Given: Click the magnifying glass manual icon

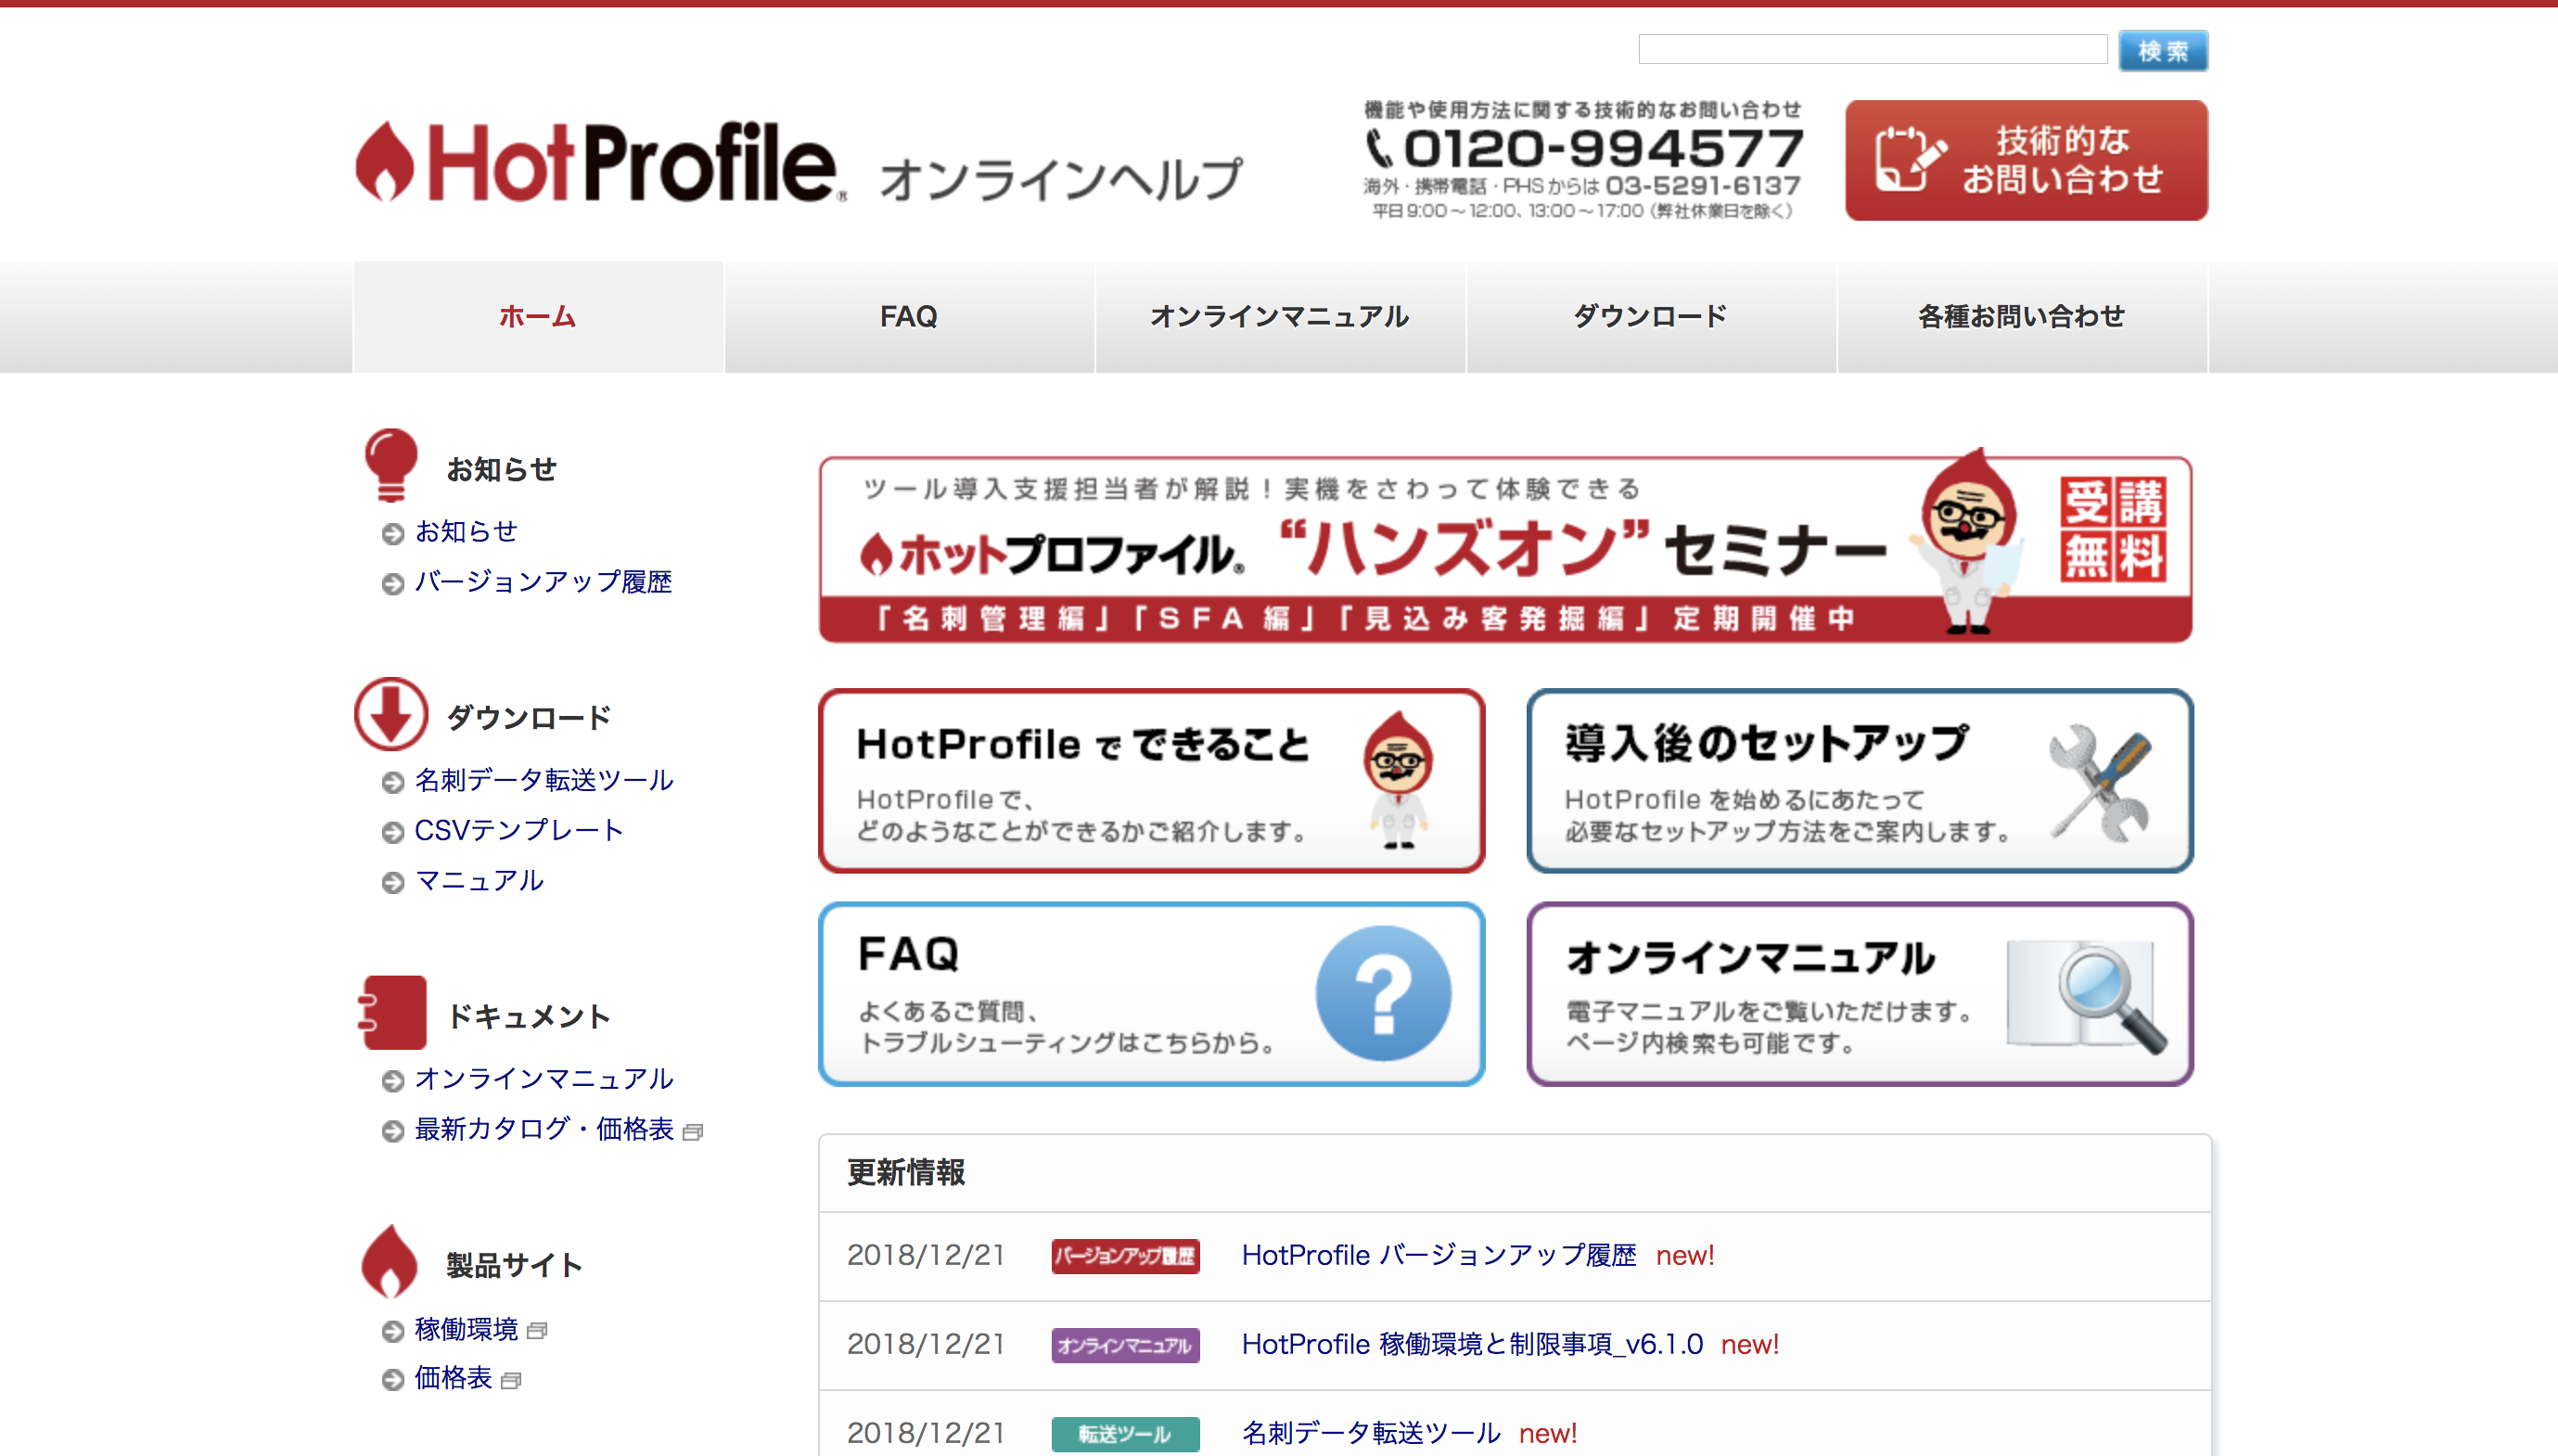Looking at the screenshot, I should click(2090, 995).
